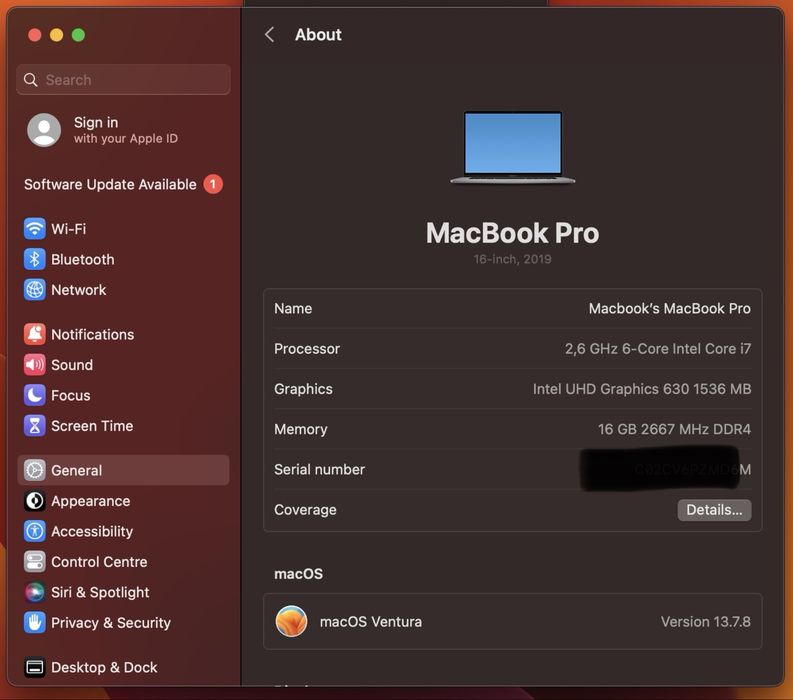Open Accessibility settings label

tap(92, 531)
